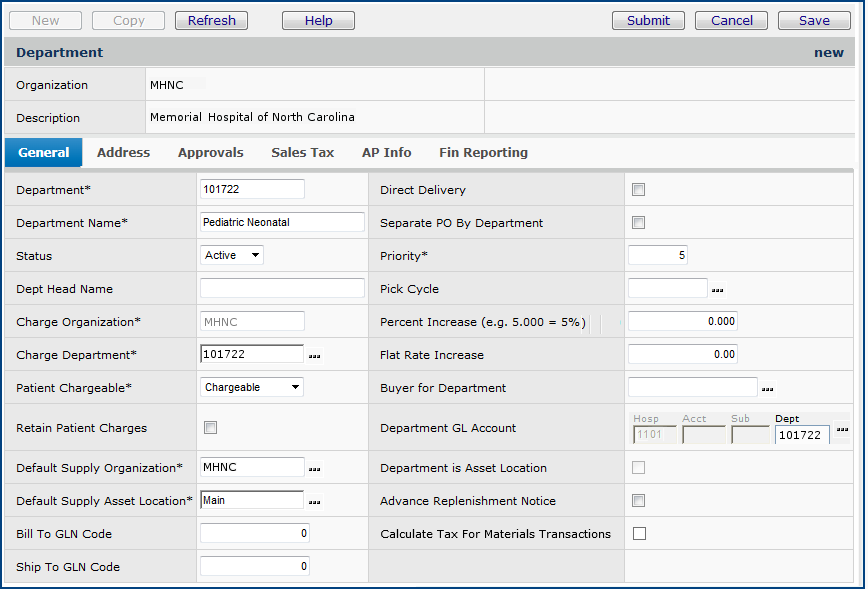Toggle Retain Patient Charges checkbox
Screen dimensions: 868x589
pos(210,428)
